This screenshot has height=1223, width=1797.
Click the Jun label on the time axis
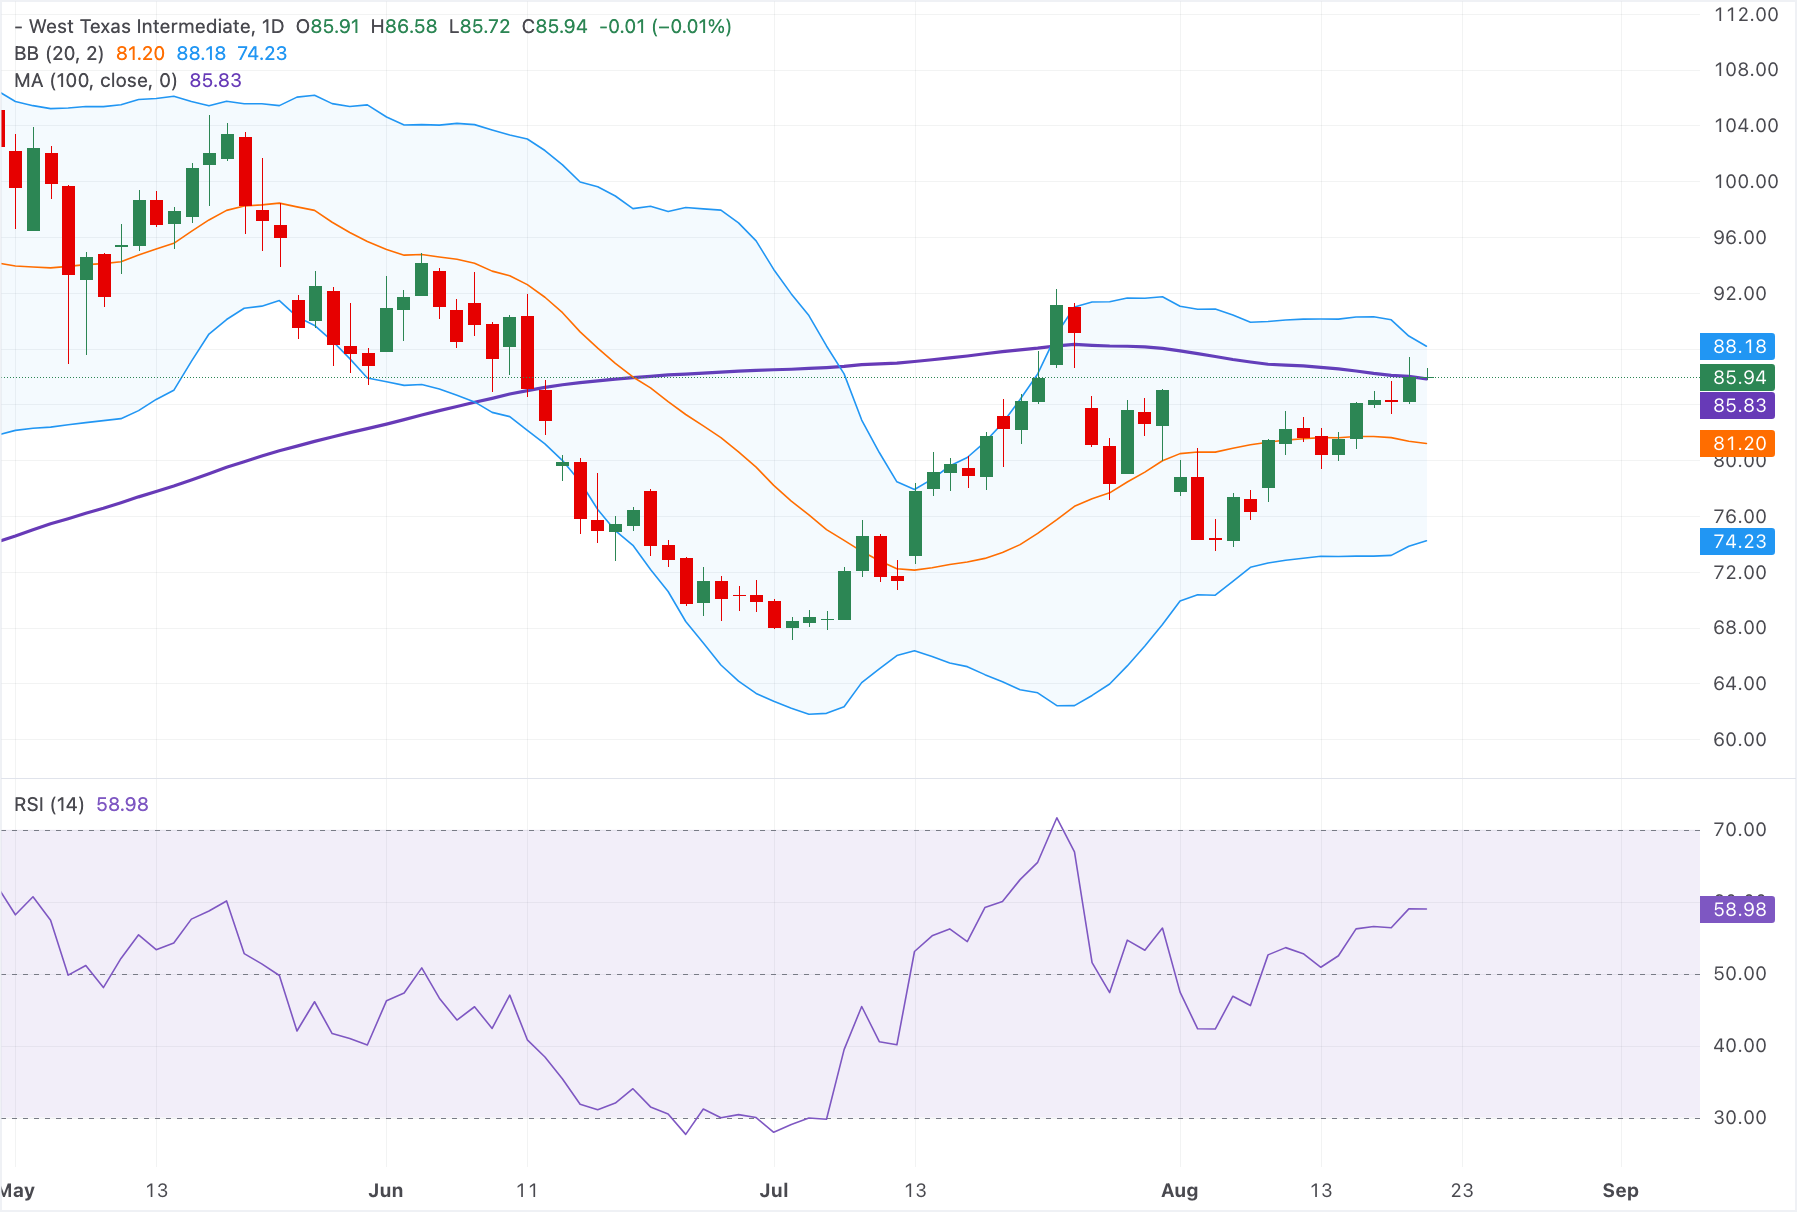[x=386, y=1191]
